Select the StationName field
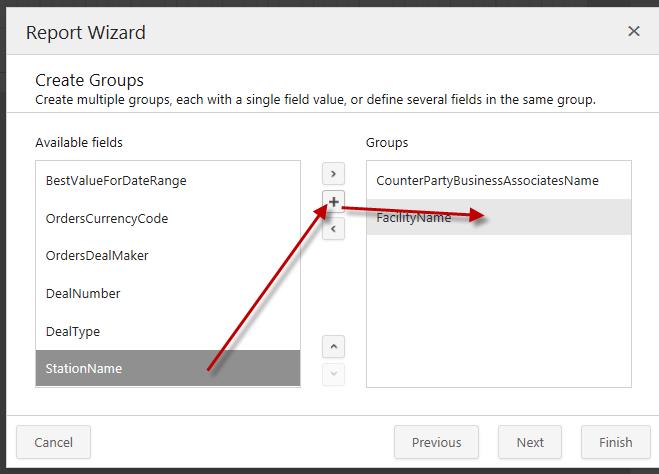Image resolution: width=659 pixels, height=474 pixels. point(84,368)
